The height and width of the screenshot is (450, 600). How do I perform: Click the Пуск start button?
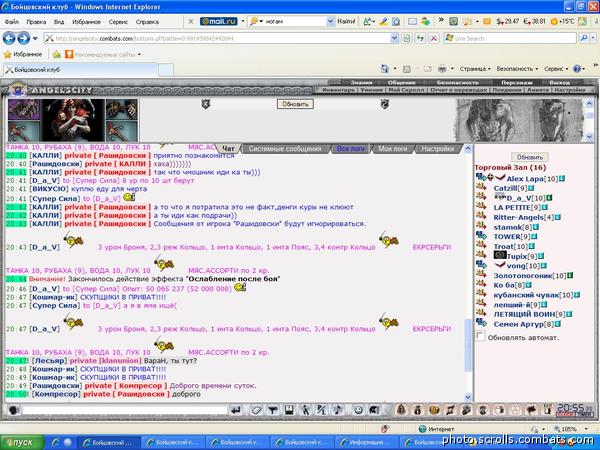pos(21,442)
